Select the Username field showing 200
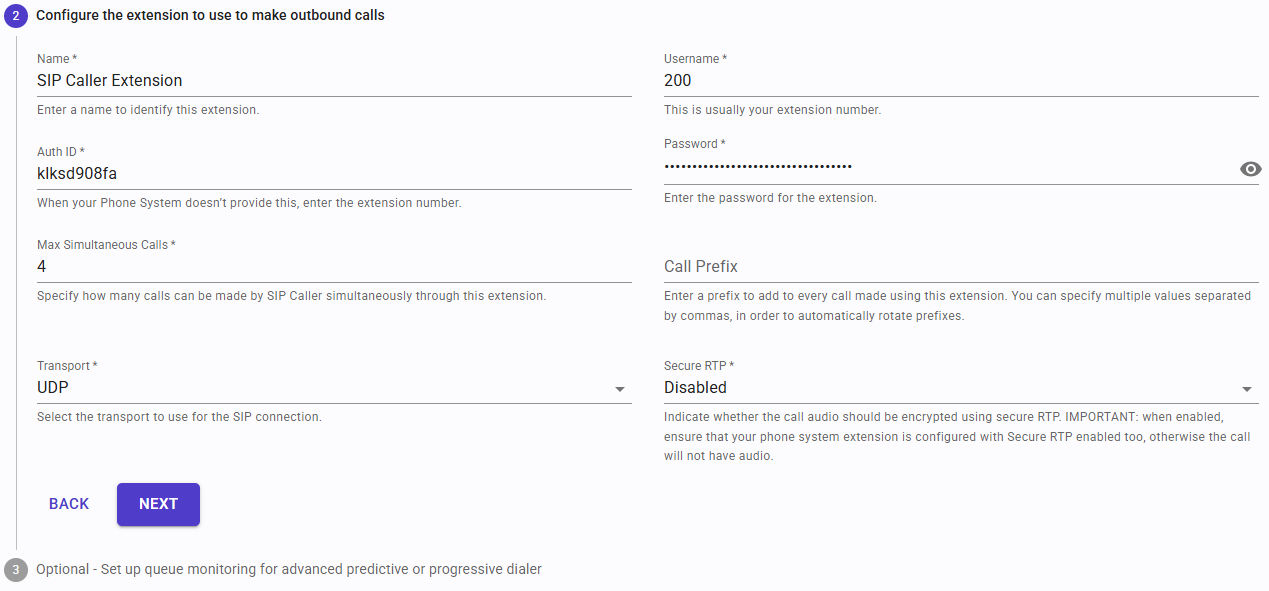1269x591 pixels. (960, 80)
